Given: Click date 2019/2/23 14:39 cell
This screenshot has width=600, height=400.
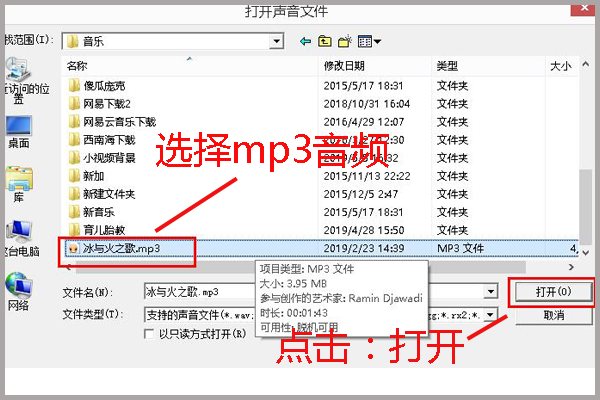Looking at the screenshot, I should [x=364, y=248].
